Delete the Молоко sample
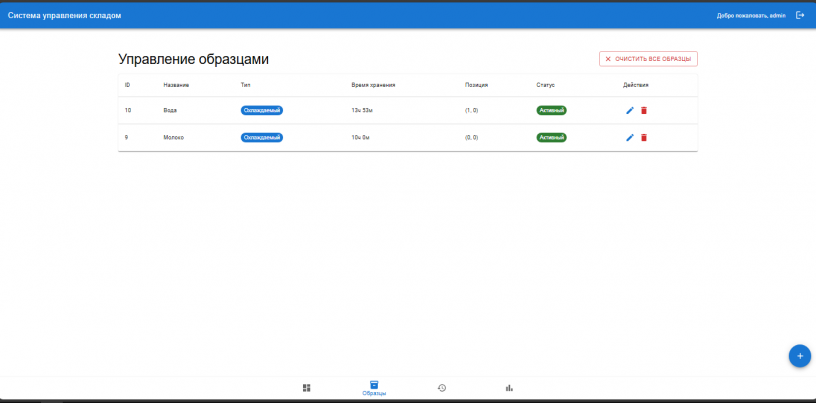816x403 pixels. click(644, 137)
